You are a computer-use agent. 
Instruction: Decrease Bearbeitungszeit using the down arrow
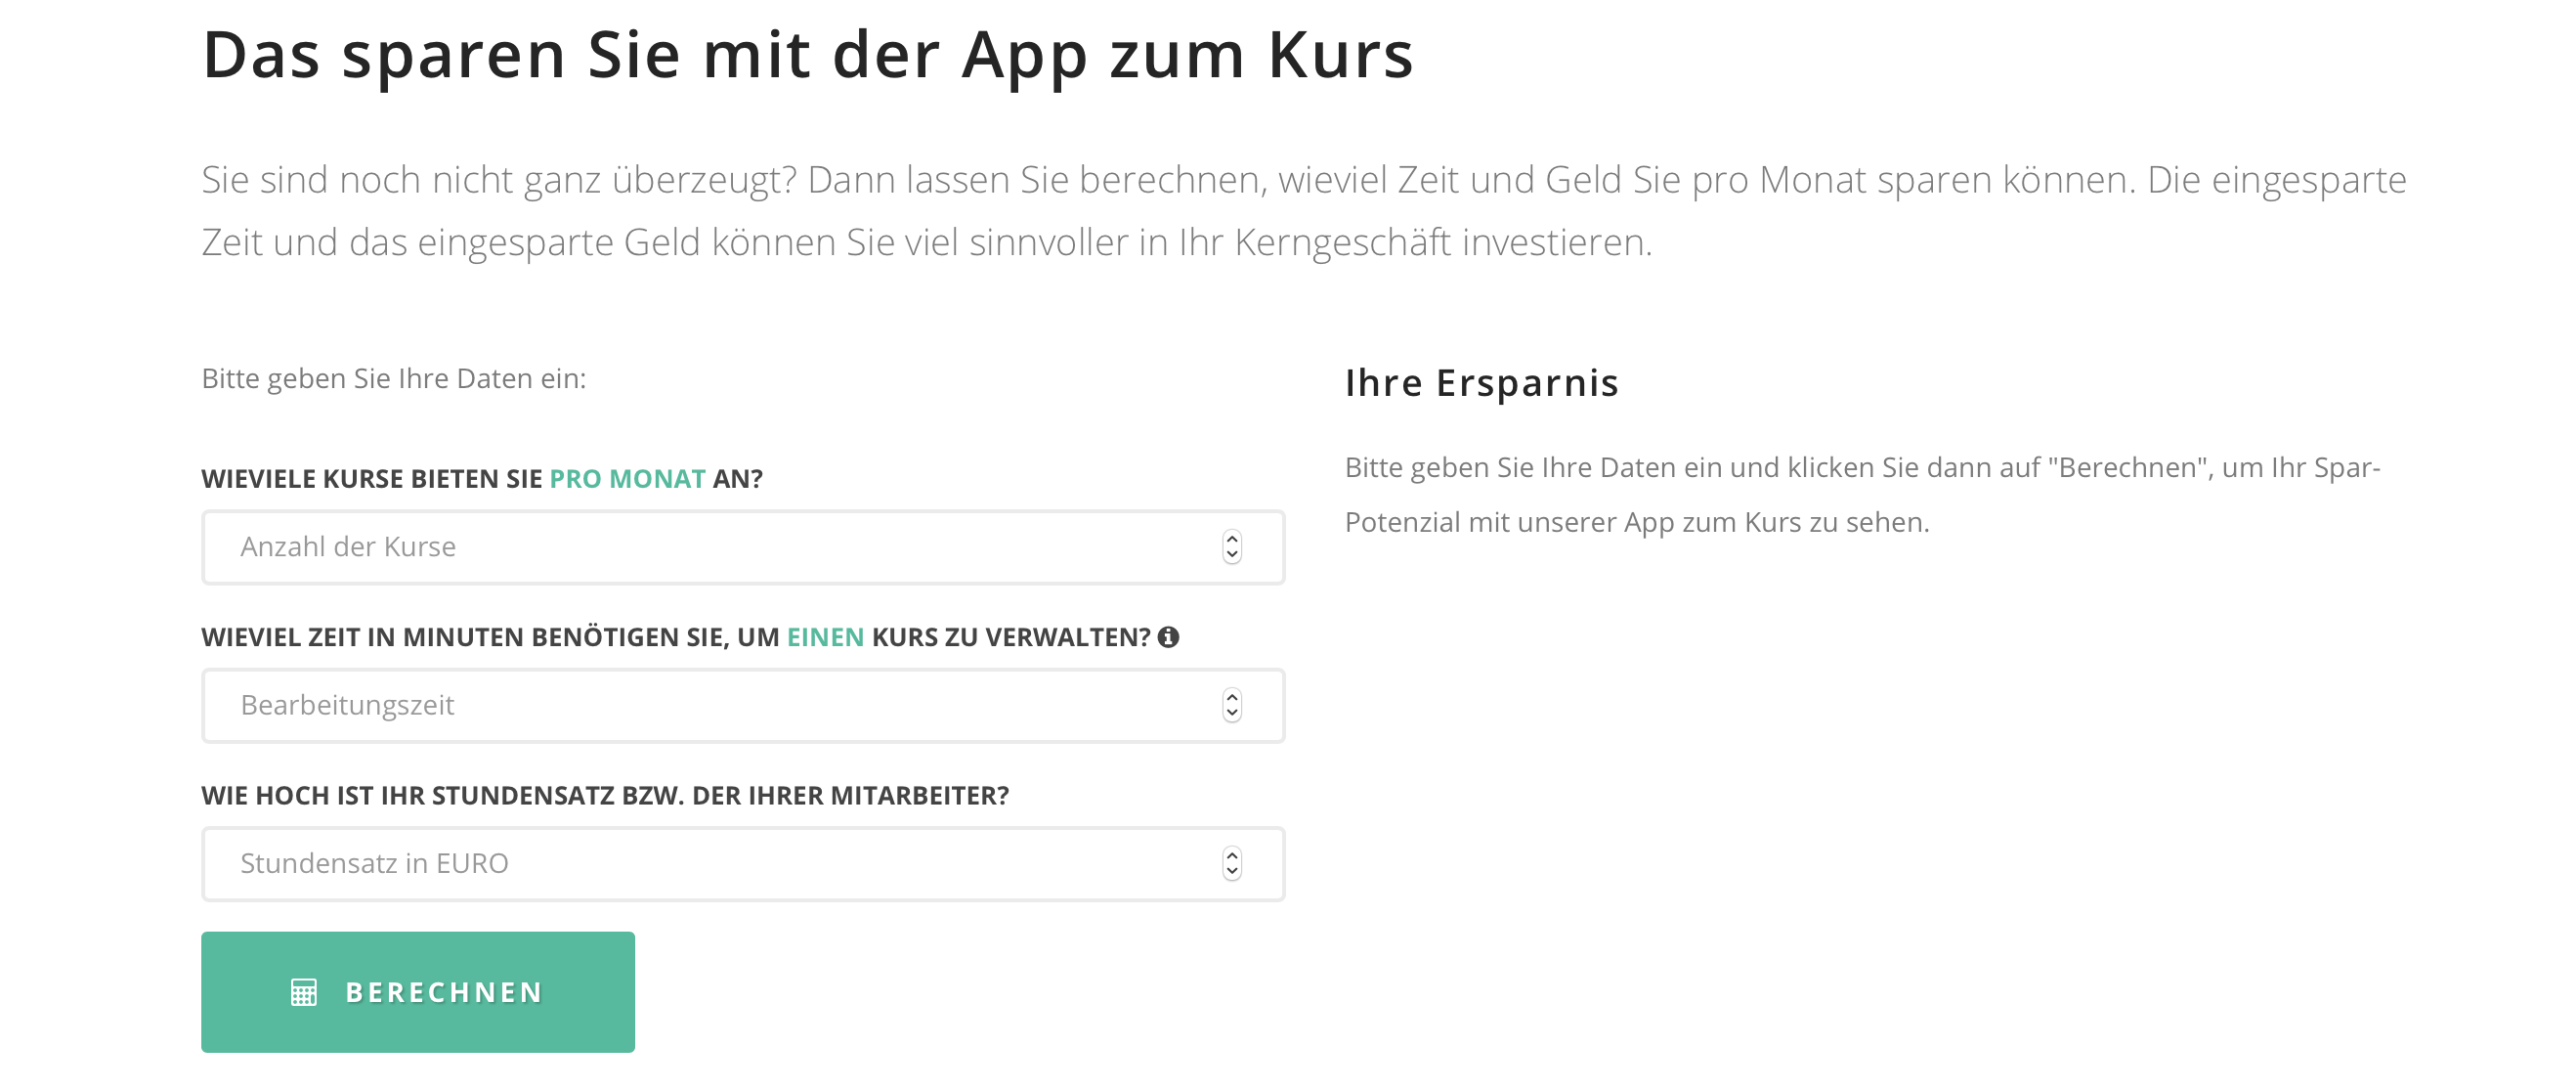click(x=1232, y=714)
